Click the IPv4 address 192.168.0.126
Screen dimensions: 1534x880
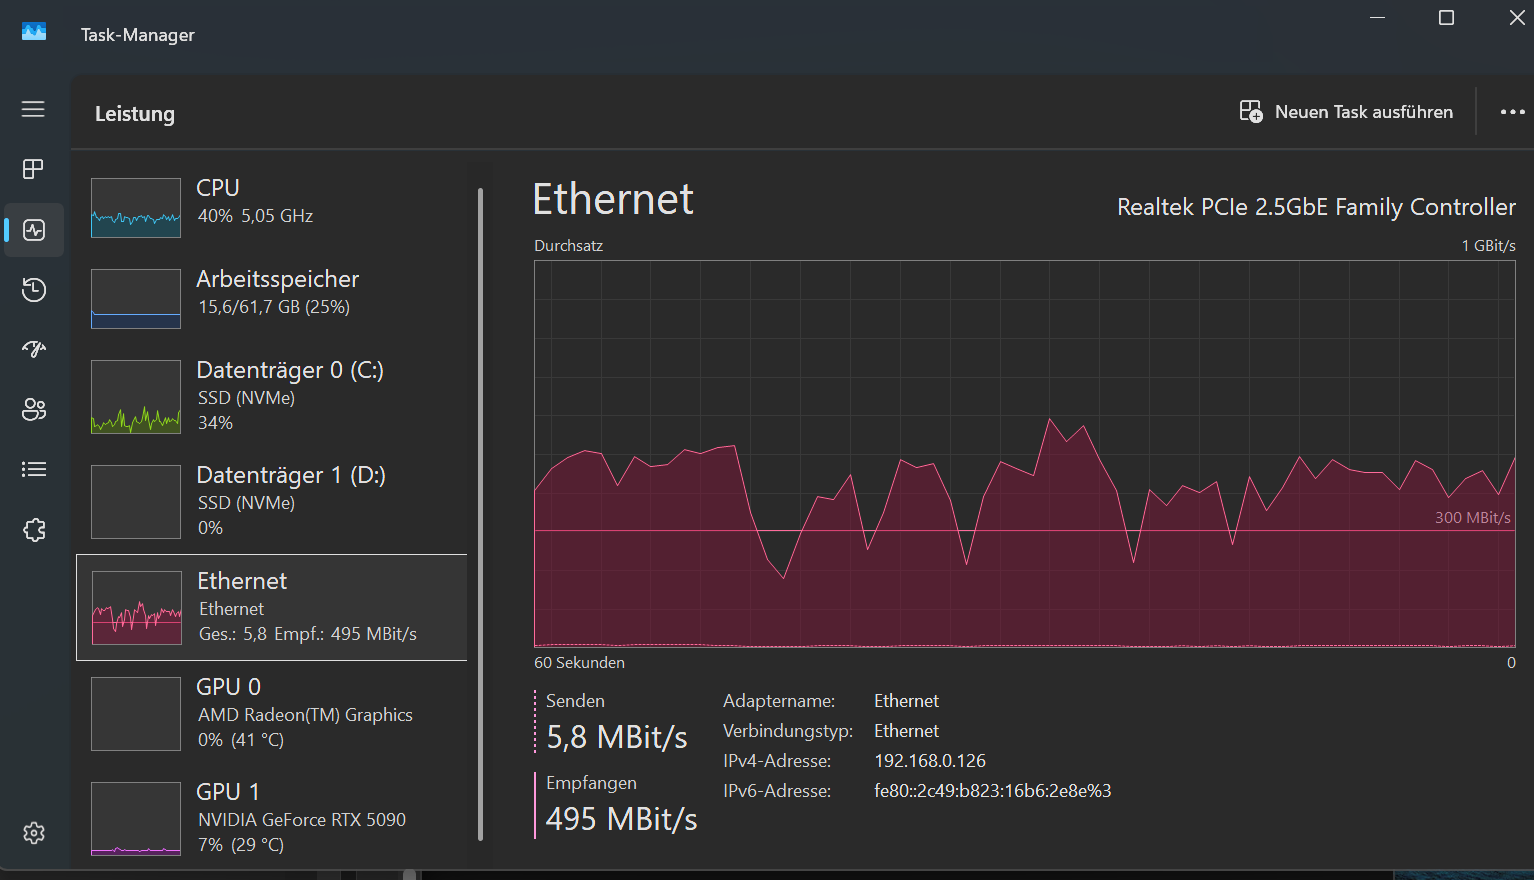coord(930,761)
